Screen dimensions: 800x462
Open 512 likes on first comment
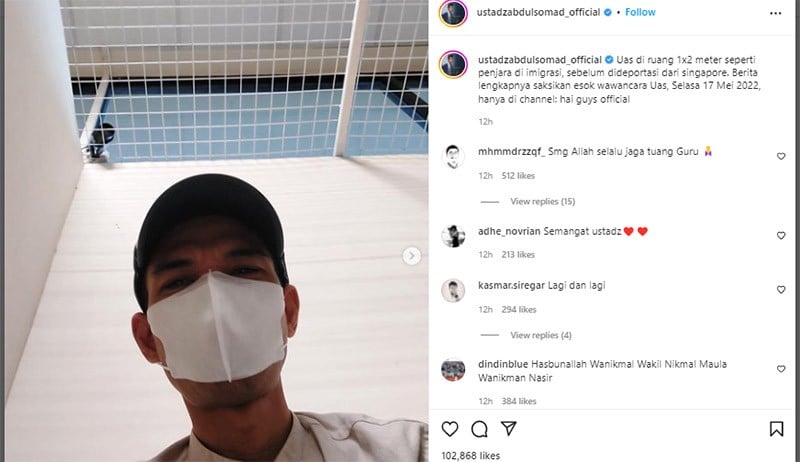coord(518,175)
